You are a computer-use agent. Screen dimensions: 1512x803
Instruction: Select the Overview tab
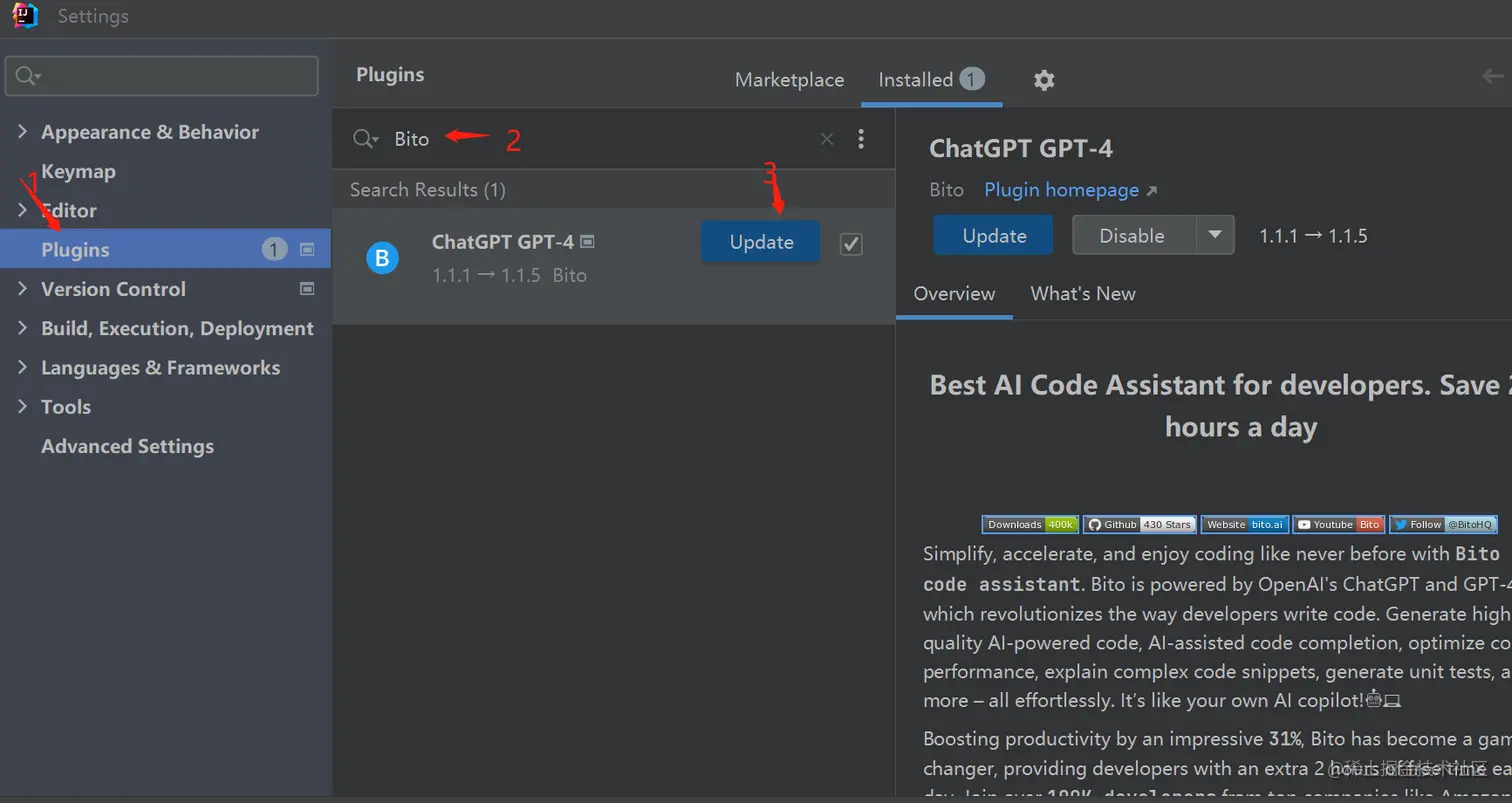(954, 294)
